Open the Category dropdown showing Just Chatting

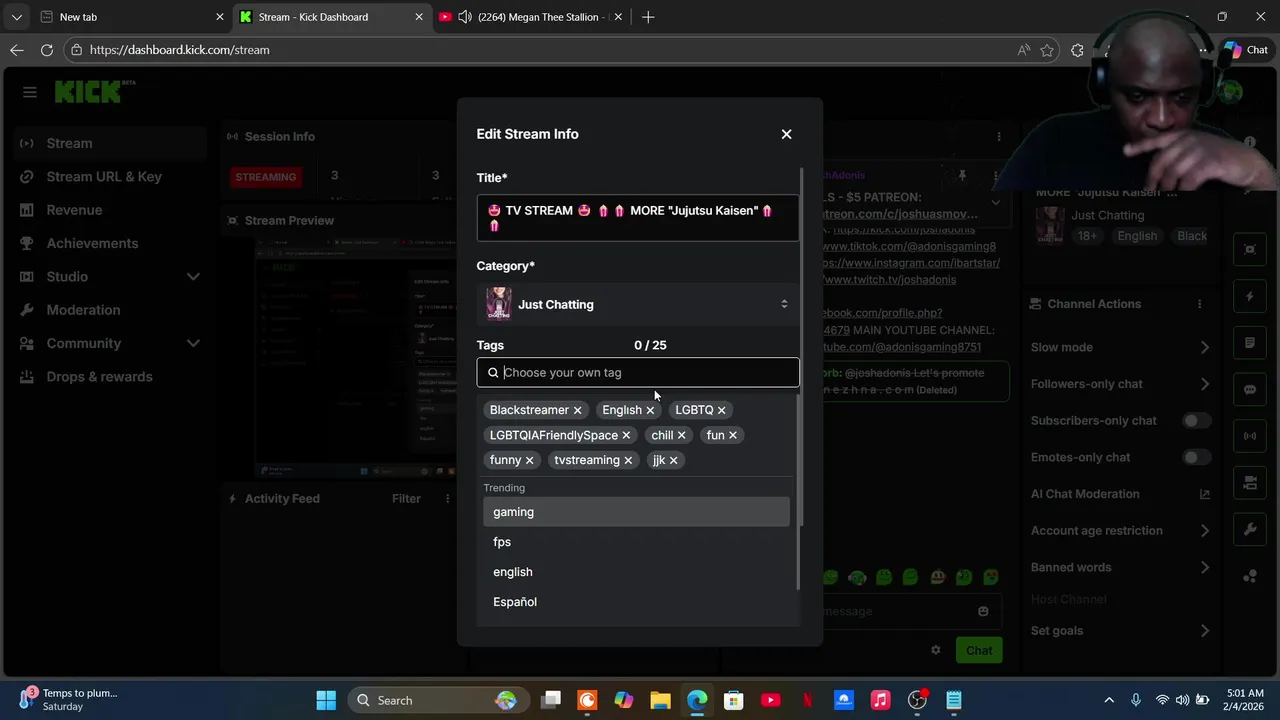tap(638, 304)
